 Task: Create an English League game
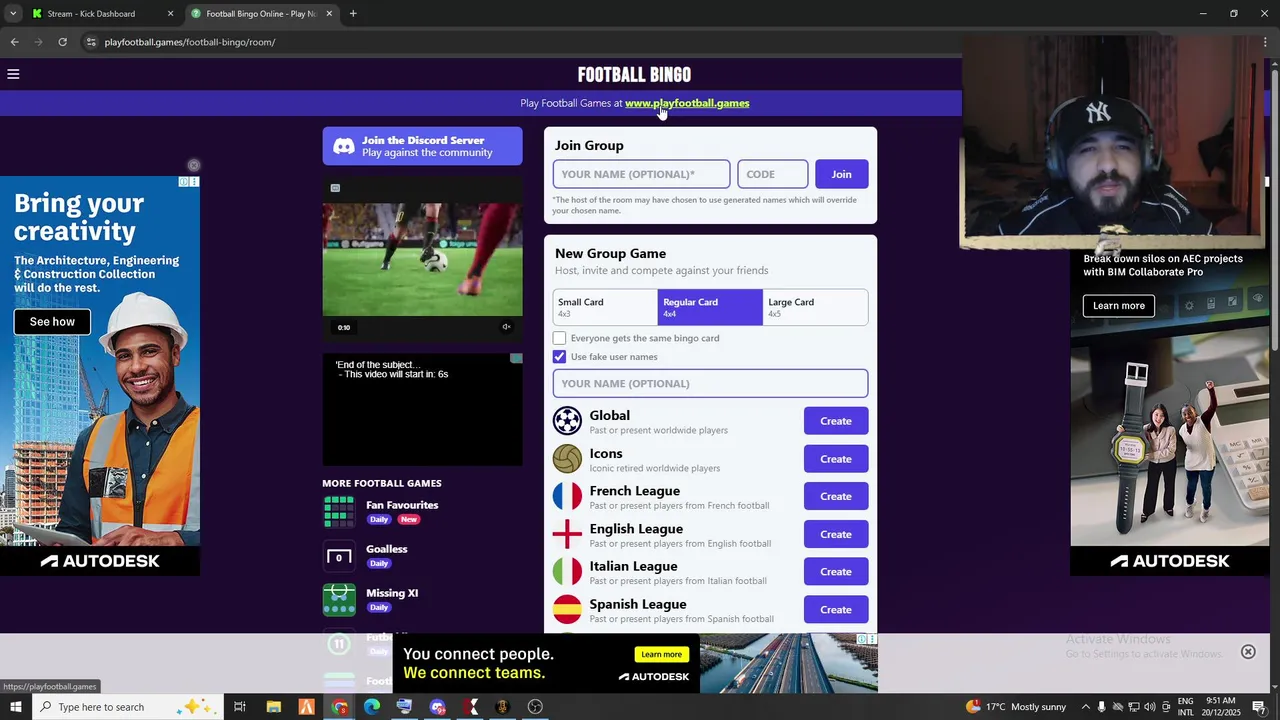(836, 534)
